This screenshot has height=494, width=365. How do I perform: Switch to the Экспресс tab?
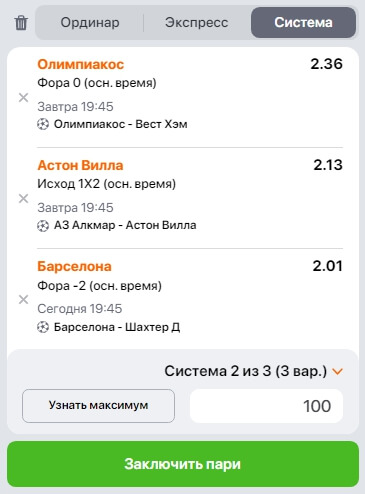197,23
